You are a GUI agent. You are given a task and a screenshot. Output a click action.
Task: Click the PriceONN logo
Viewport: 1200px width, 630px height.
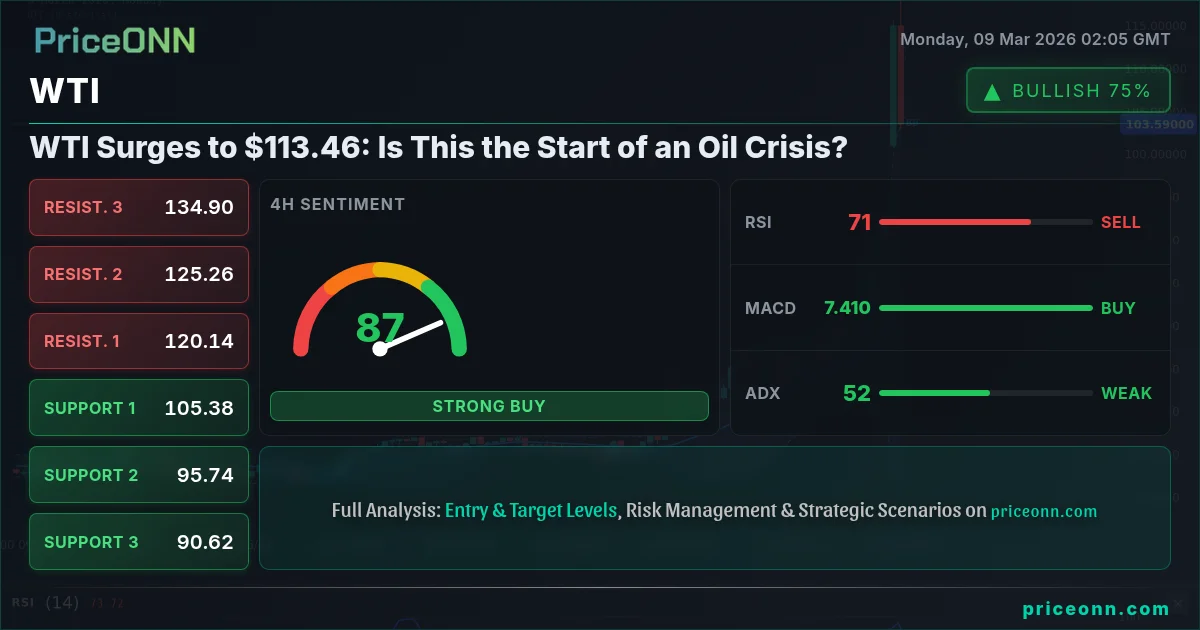coord(115,41)
